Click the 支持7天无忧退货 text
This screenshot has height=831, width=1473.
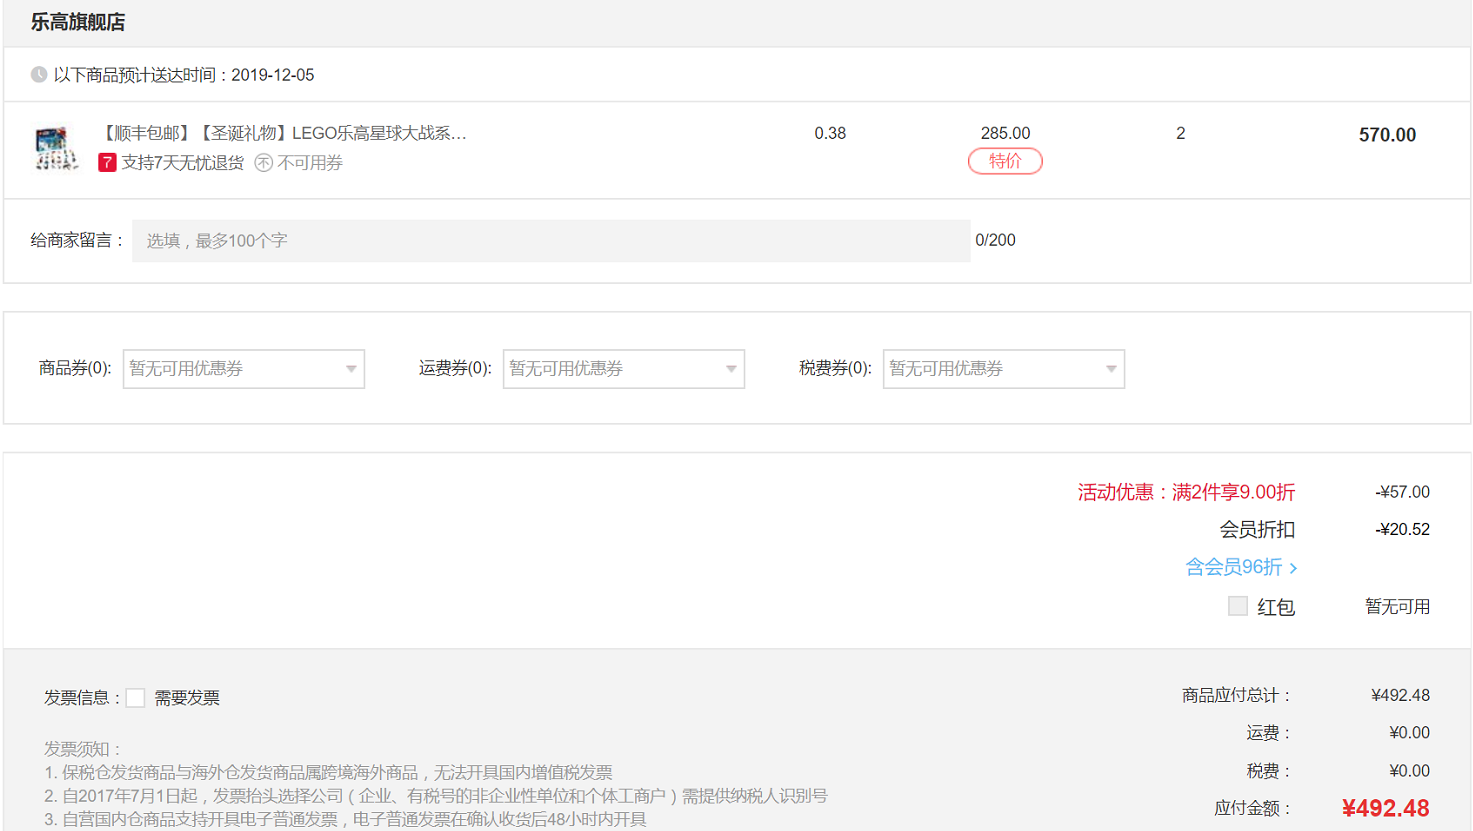tap(183, 163)
